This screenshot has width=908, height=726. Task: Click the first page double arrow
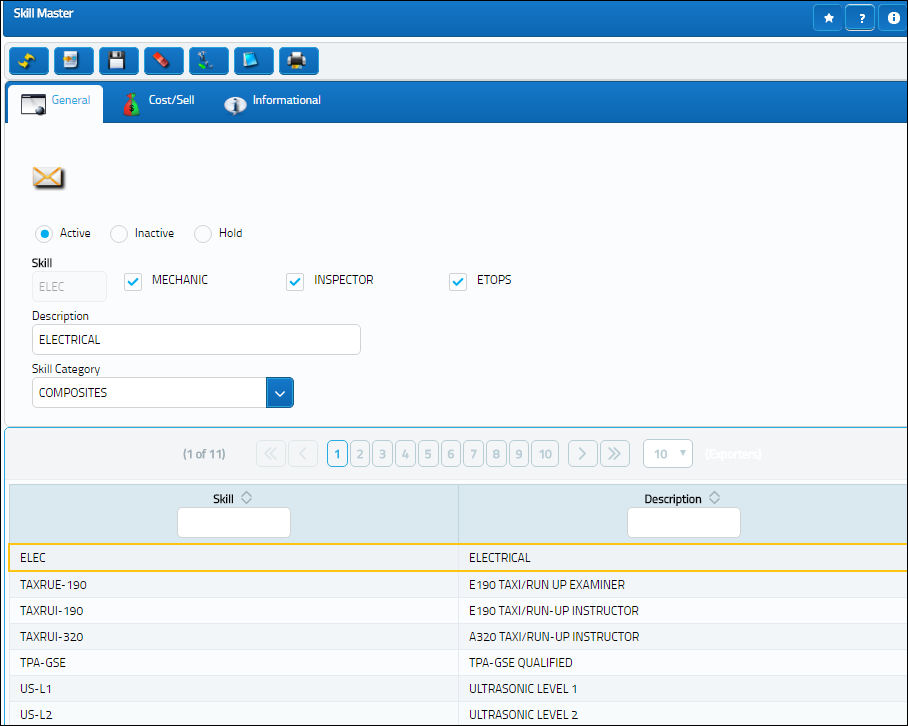[270, 454]
